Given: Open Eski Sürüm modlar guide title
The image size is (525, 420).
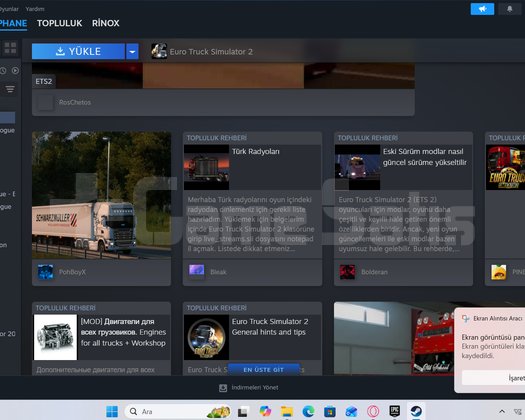Looking at the screenshot, I should pyautogui.click(x=425, y=157).
